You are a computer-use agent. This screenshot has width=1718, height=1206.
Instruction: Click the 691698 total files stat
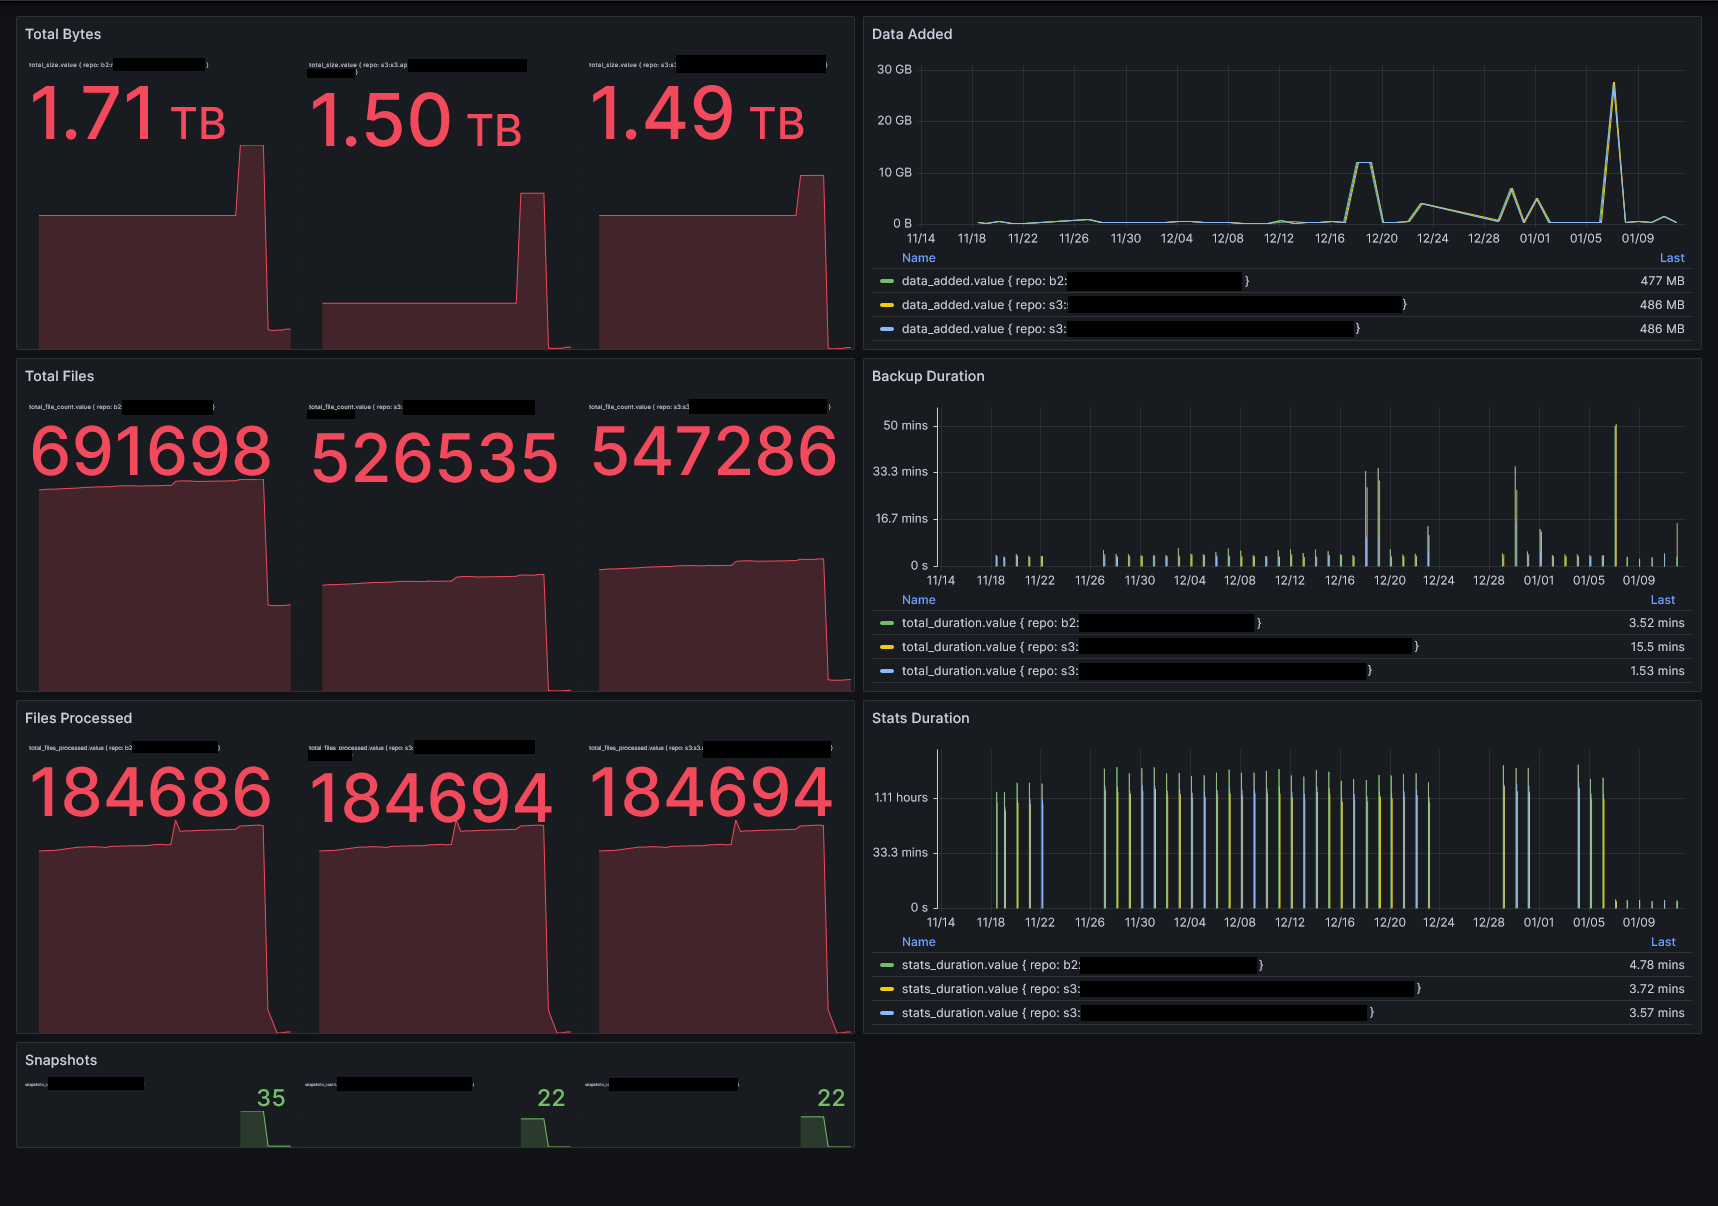(x=151, y=452)
